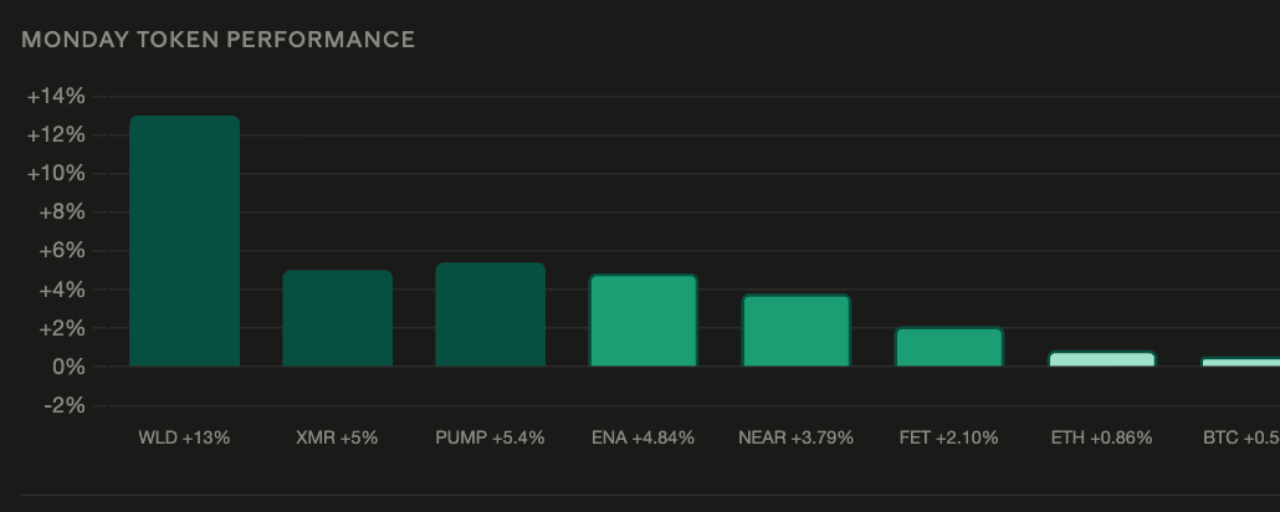The width and height of the screenshot is (1280, 512).
Task: Click the ETH bar in the chart
Action: point(1102,358)
